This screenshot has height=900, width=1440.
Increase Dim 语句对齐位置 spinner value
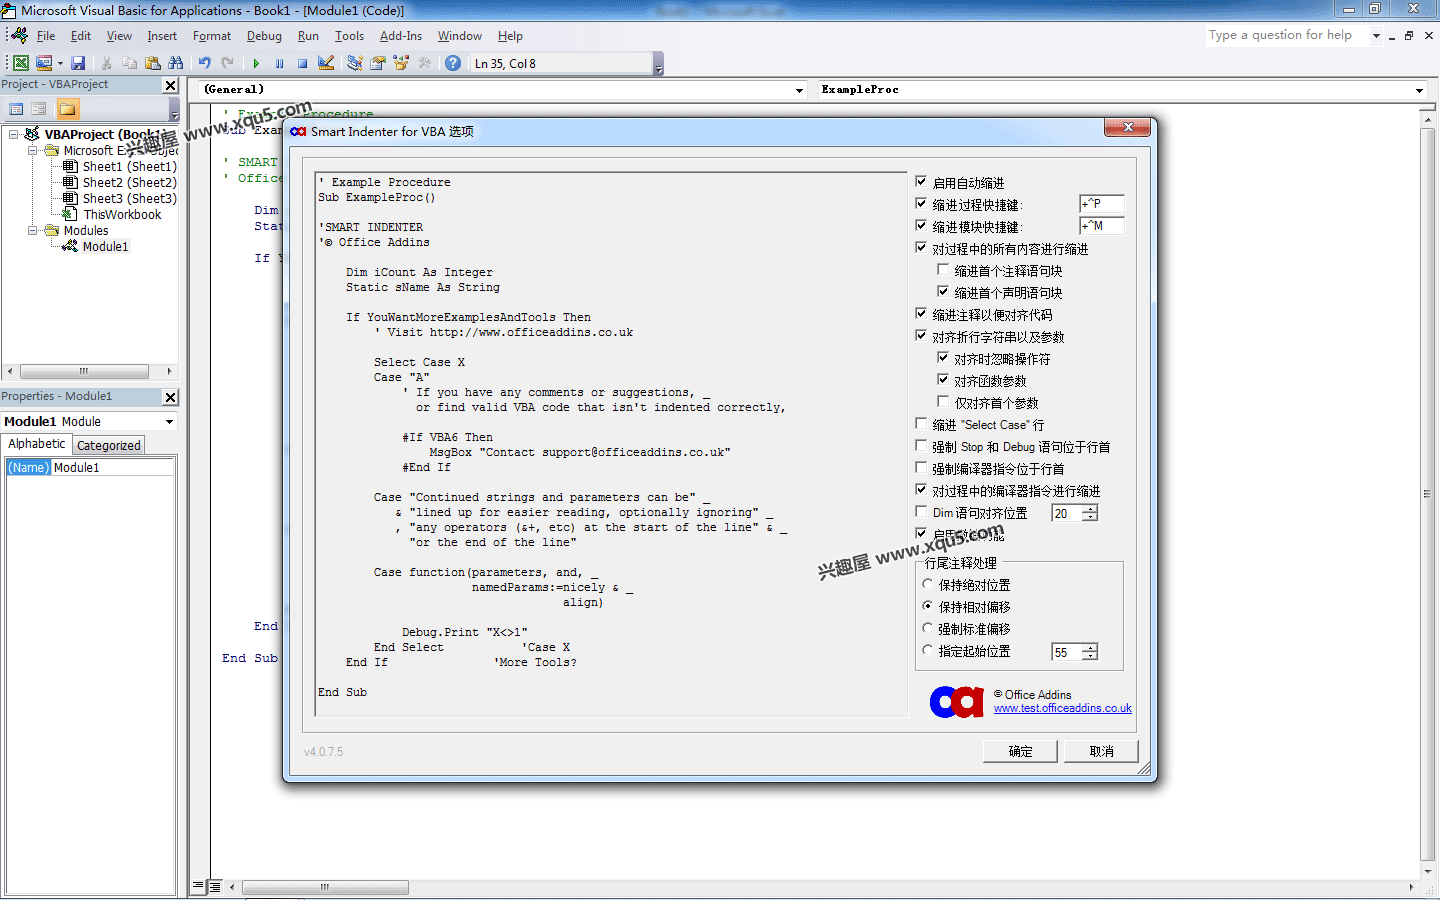tap(1090, 508)
